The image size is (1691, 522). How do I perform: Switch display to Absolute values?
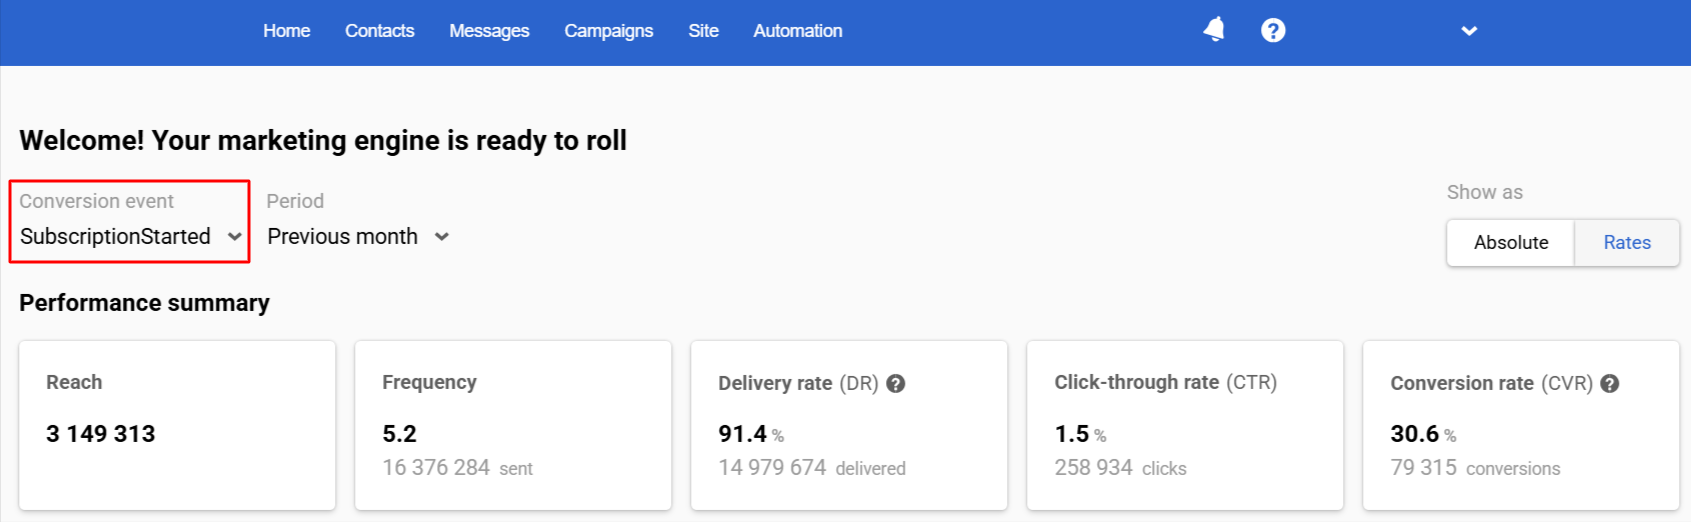click(x=1510, y=243)
